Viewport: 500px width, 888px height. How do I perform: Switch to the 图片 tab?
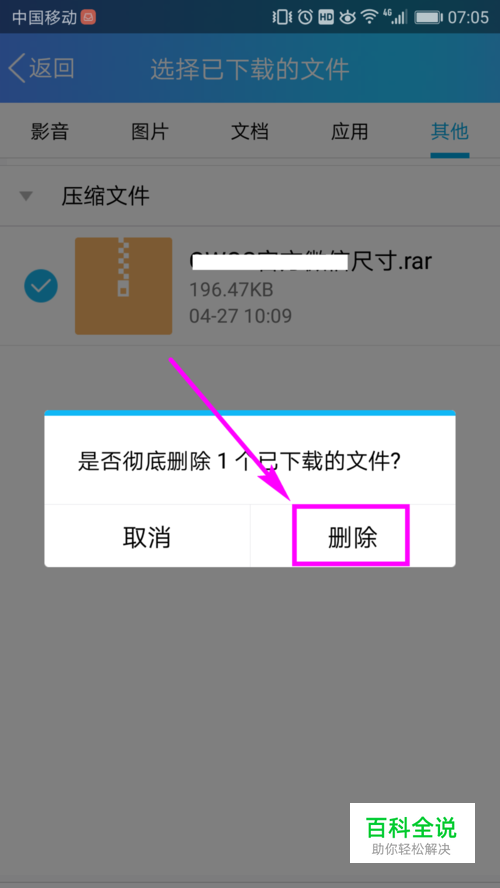click(150, 132)
